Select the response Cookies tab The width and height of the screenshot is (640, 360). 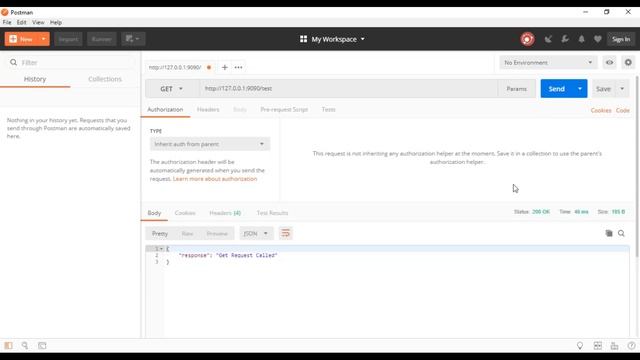pyautogui.click(x=185, y=213)
